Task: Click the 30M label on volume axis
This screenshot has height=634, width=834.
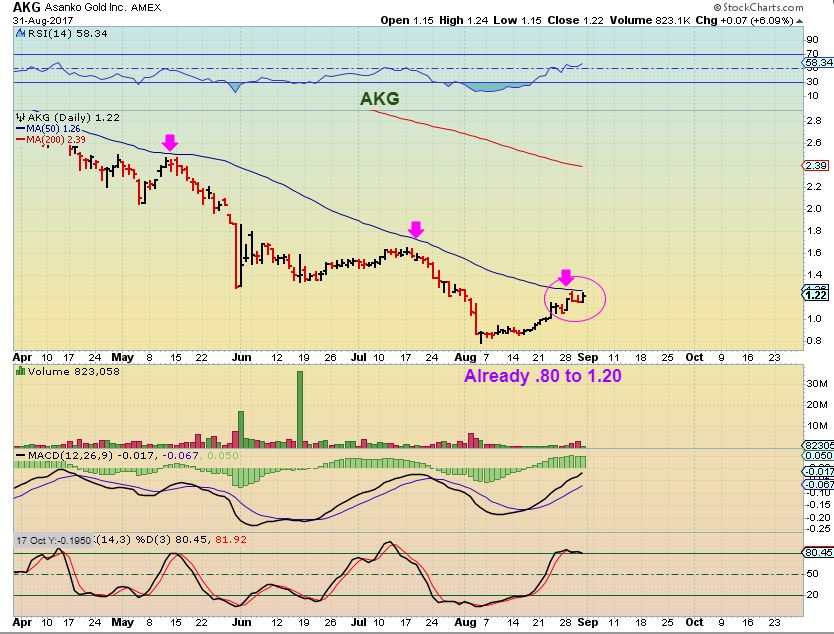Action: click(817, 383)
